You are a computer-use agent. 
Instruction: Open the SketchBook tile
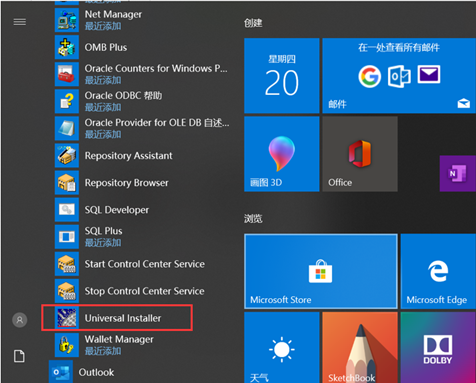coord(360,347)
